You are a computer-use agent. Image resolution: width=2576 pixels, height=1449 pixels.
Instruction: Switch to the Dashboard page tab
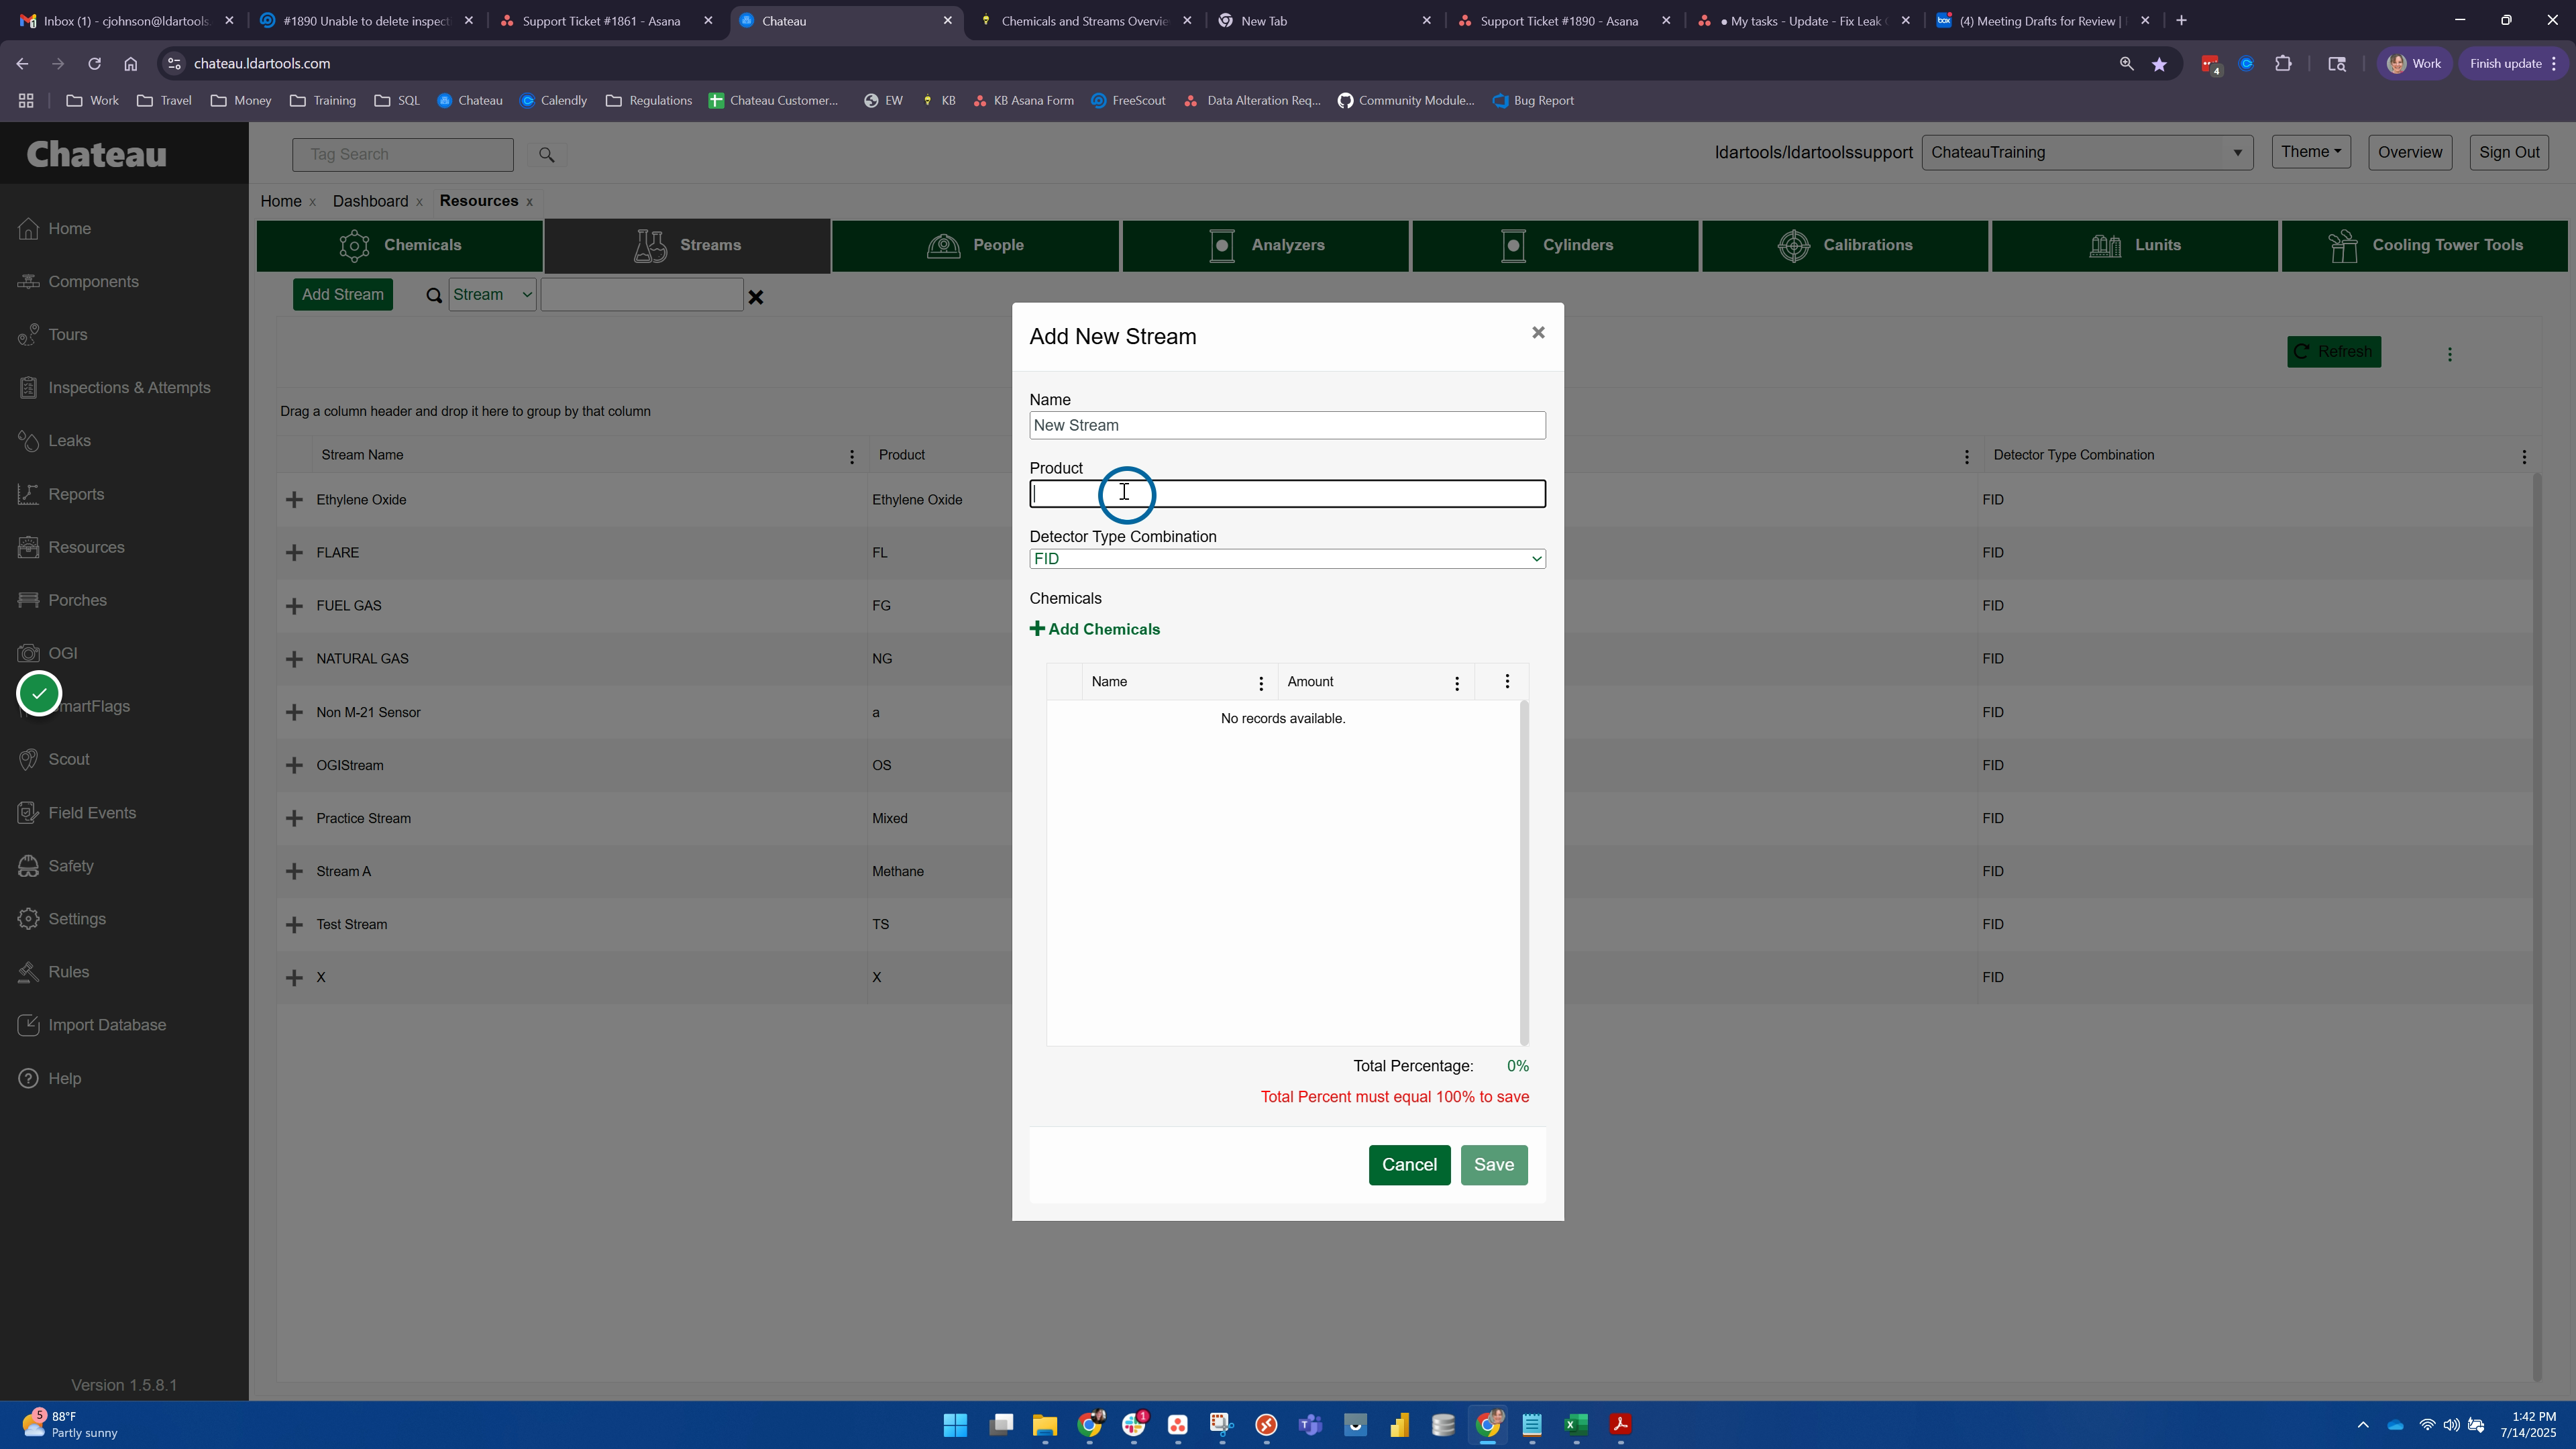(x=370, y=201)
